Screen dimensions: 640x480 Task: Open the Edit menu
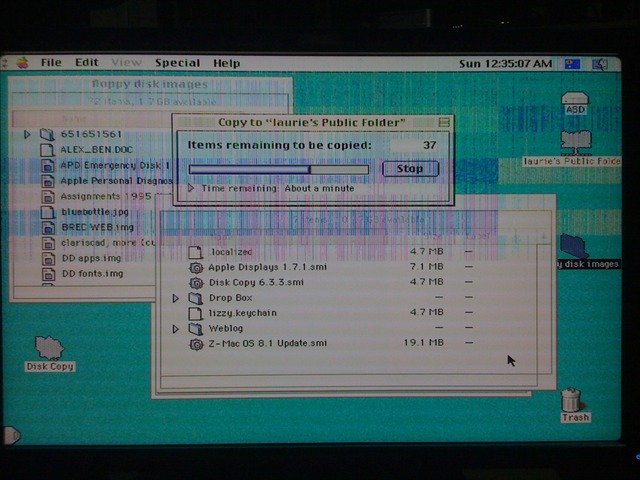tap(87, 62)
